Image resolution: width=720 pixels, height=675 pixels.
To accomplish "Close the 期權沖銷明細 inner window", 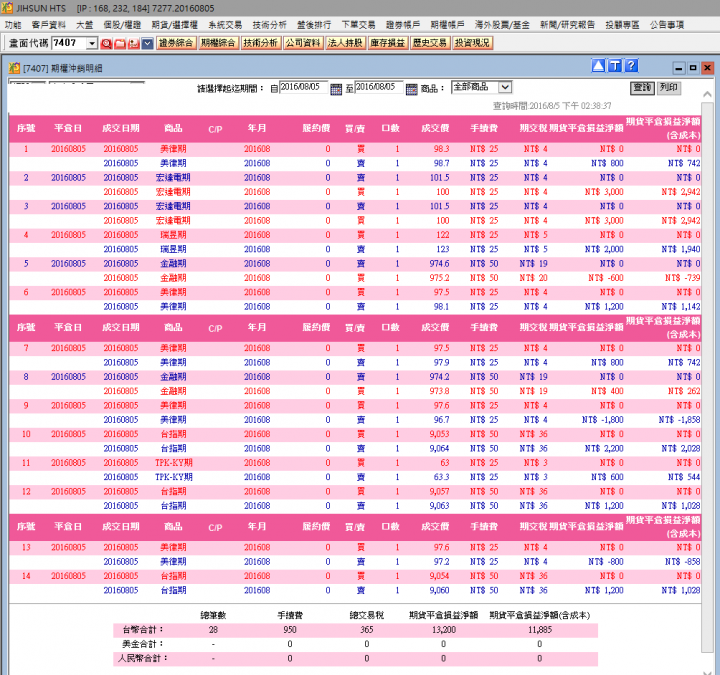I will point(708,68).
